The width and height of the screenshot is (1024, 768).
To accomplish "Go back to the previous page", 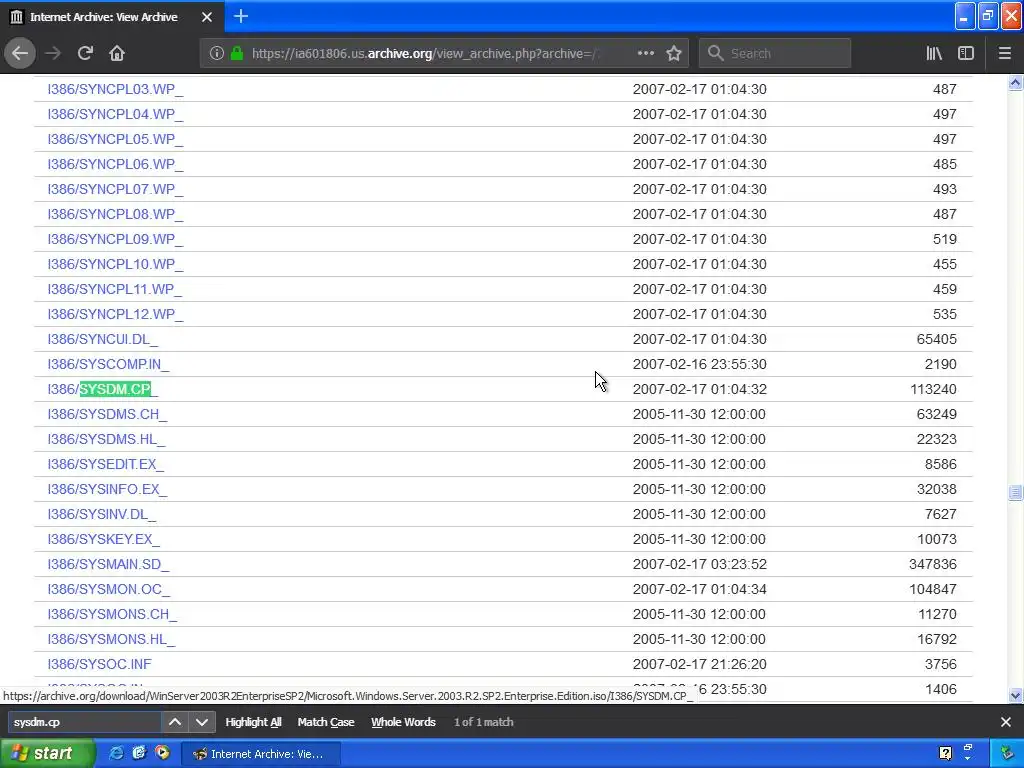I will (x=20, y=54).
